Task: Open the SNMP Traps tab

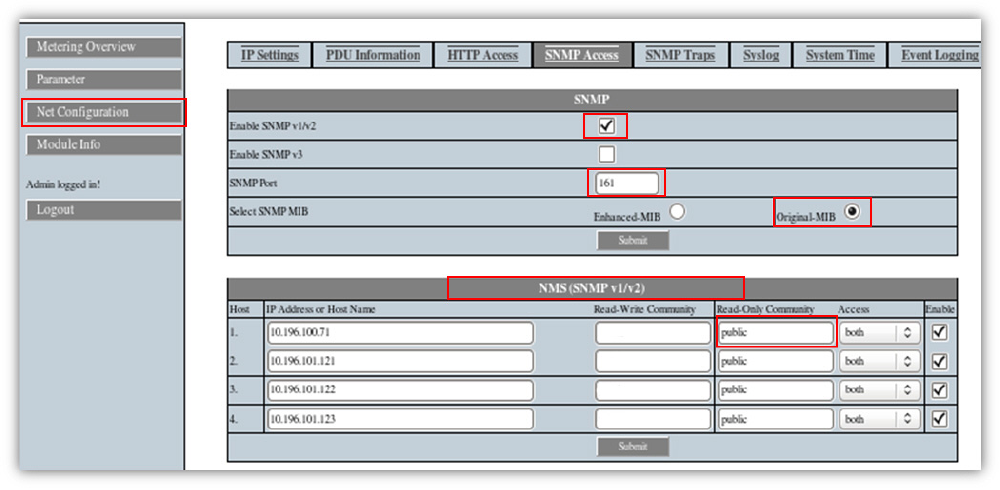Action: (680, 56)
